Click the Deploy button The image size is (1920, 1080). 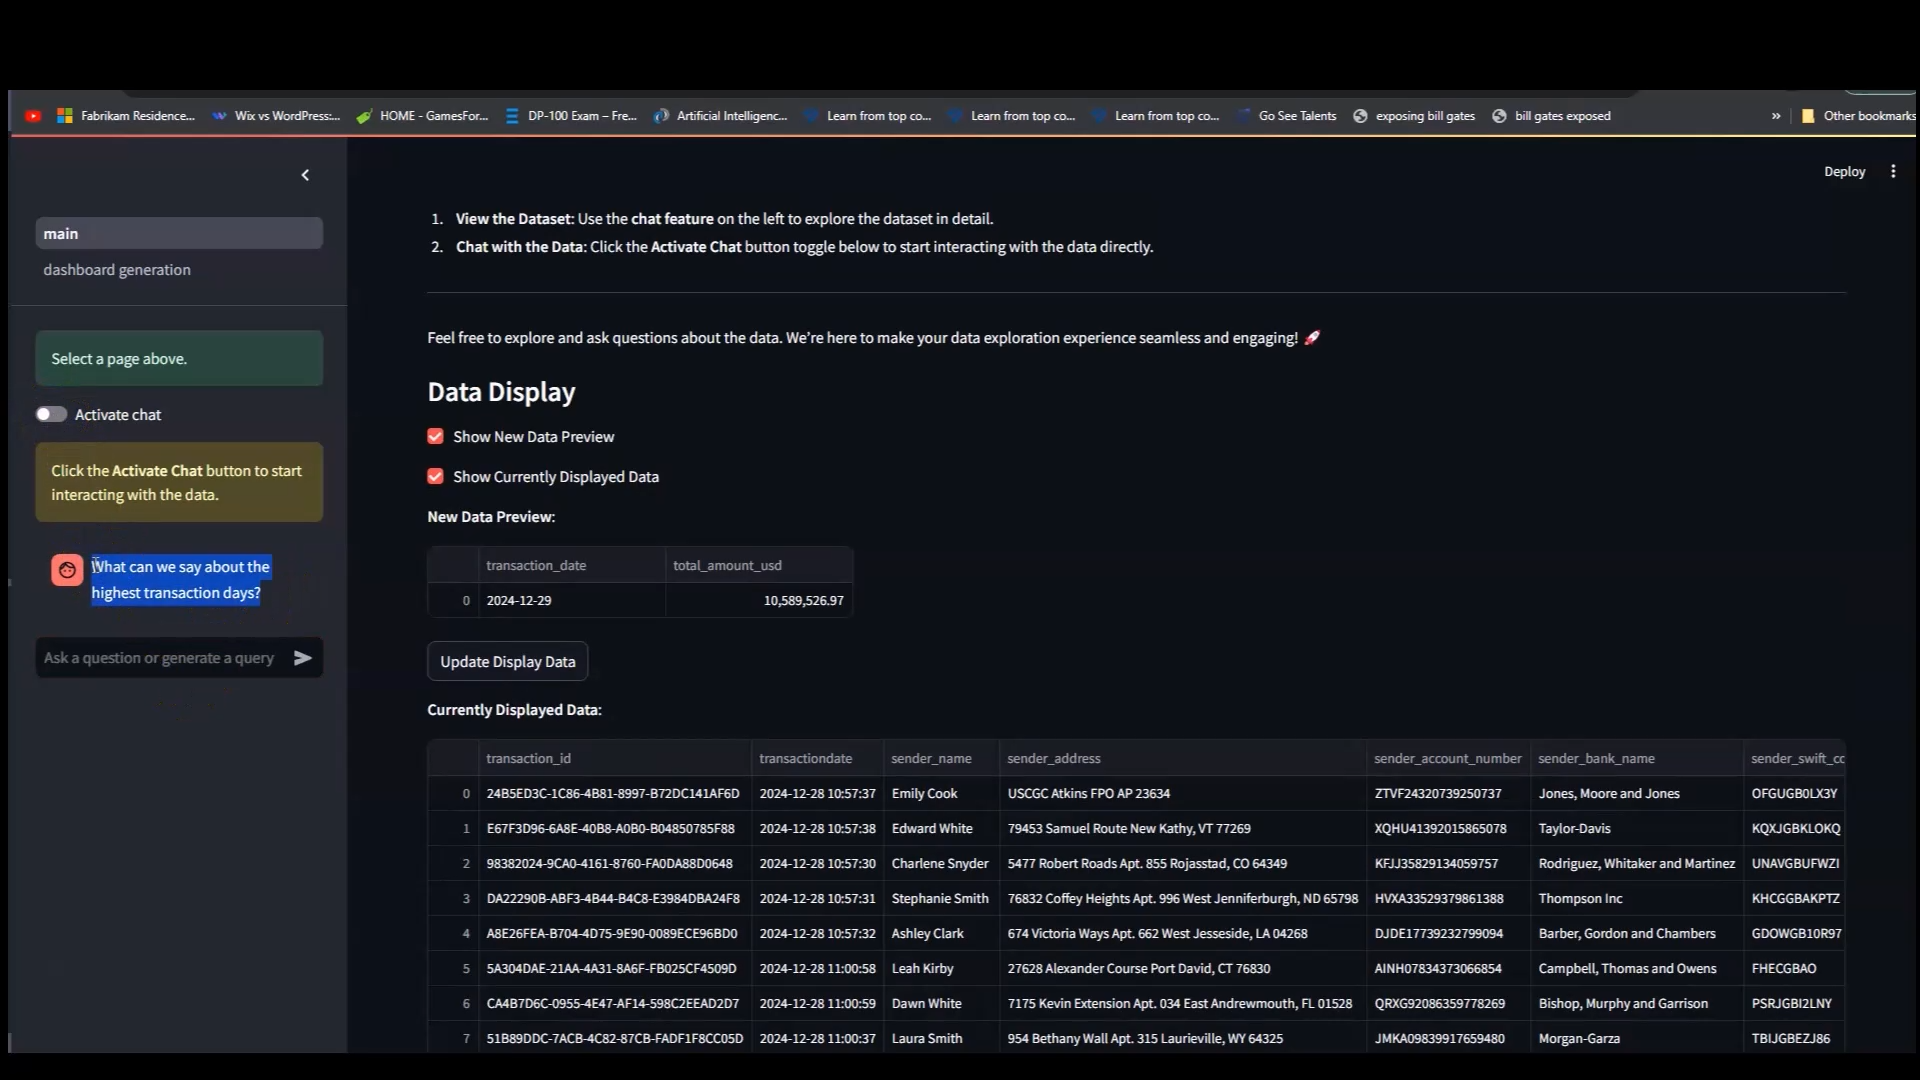point(1844,172)
